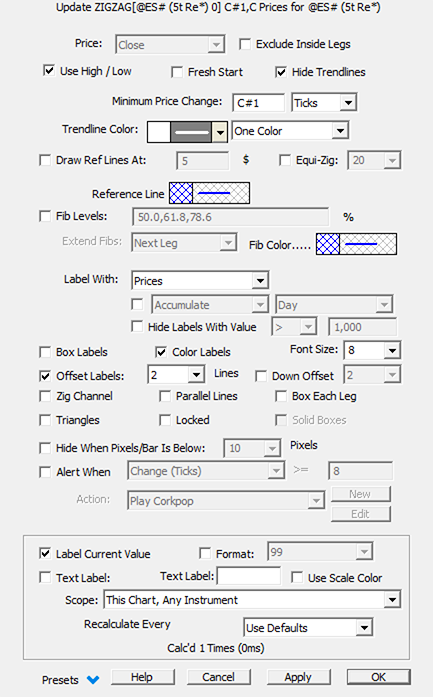
Task: Uncheck the Use High / Low option
Action: (x=49, y=71)
